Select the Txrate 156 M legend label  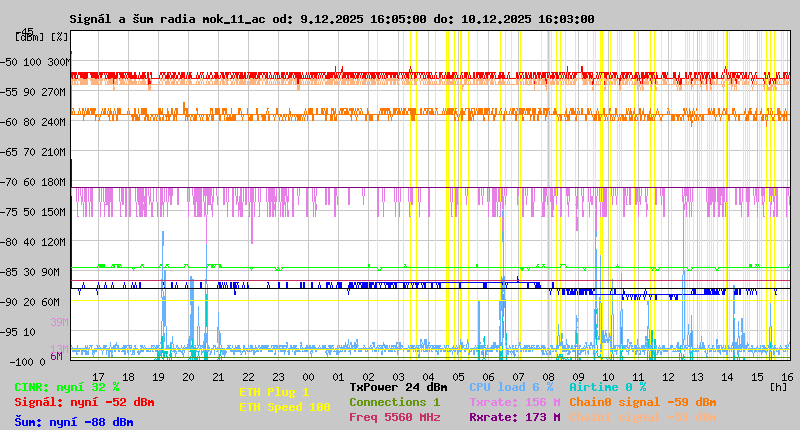(x=514, y=402)
